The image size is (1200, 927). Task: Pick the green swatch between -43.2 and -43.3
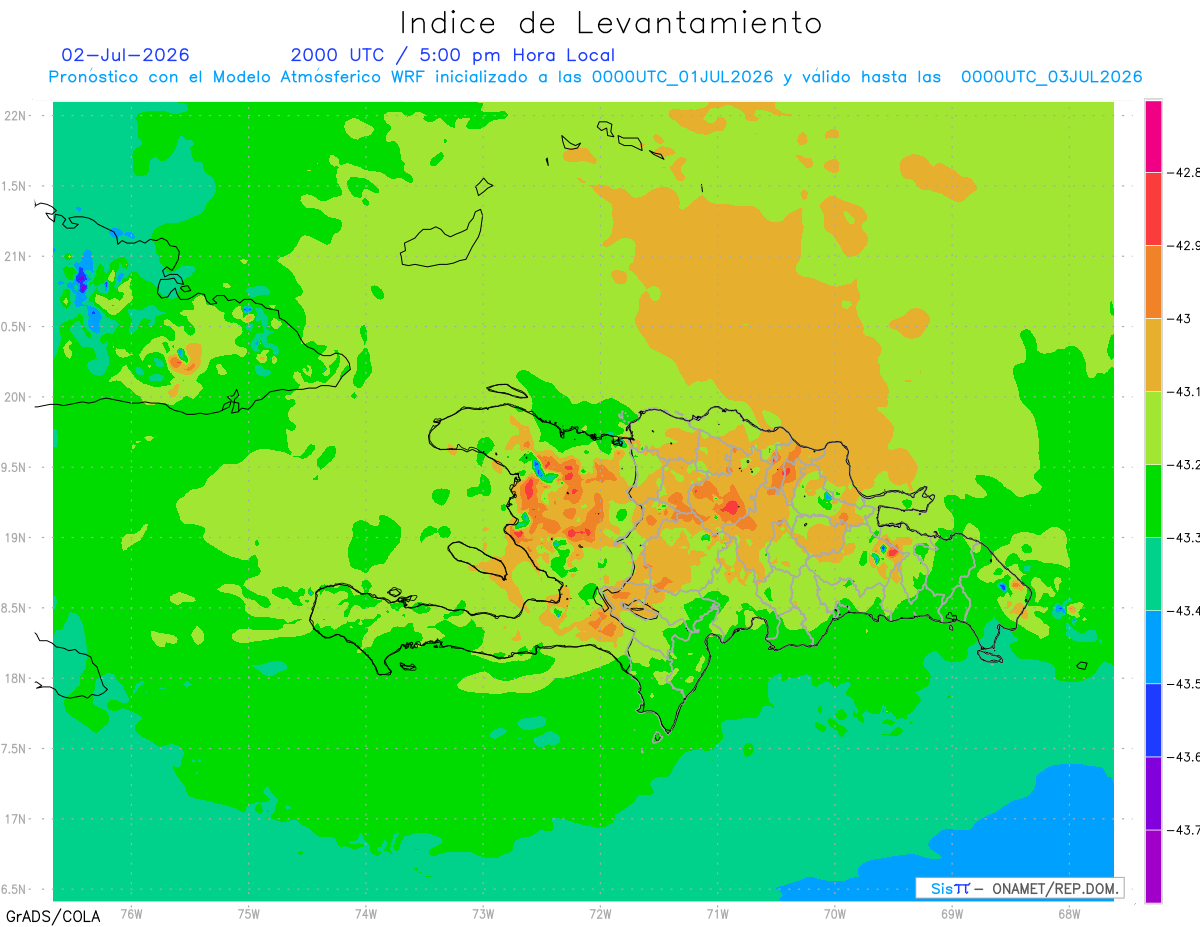click(x=1153, y=501)
